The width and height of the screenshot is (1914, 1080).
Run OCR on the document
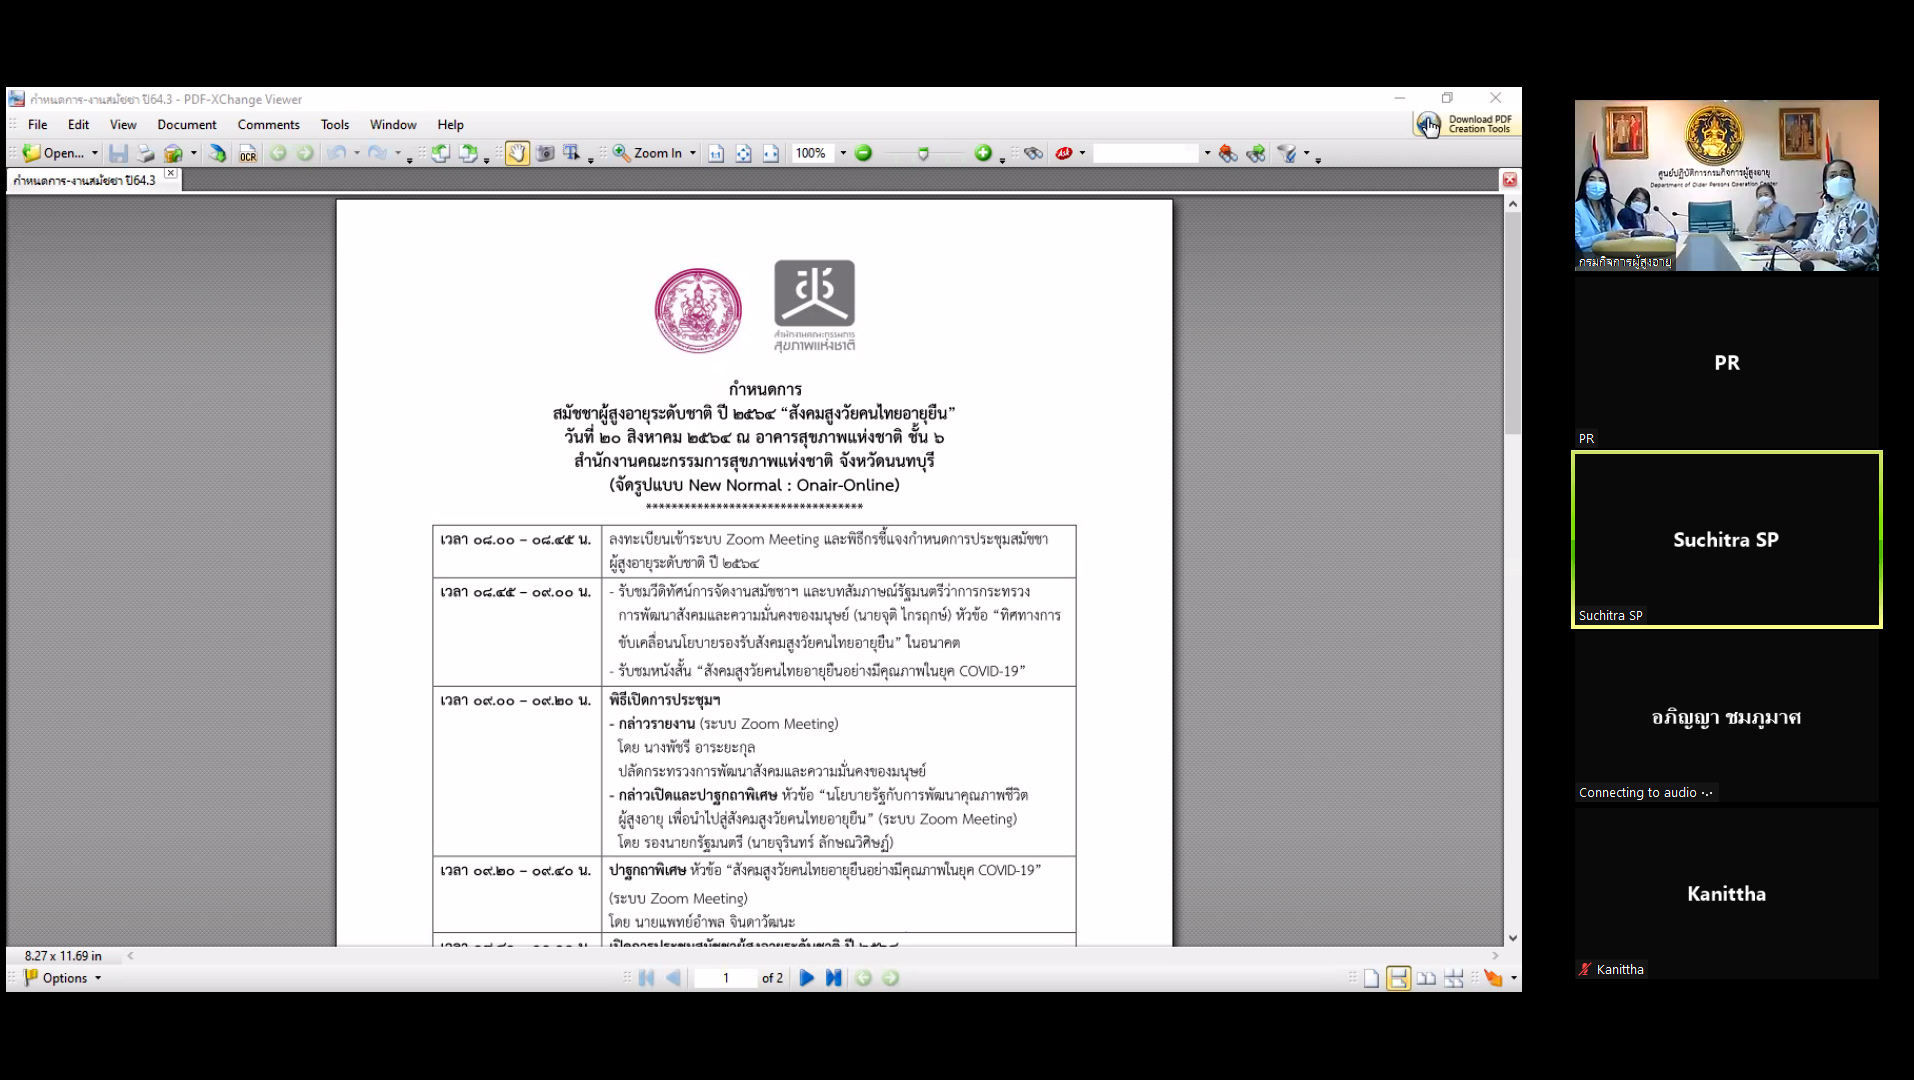248,153
